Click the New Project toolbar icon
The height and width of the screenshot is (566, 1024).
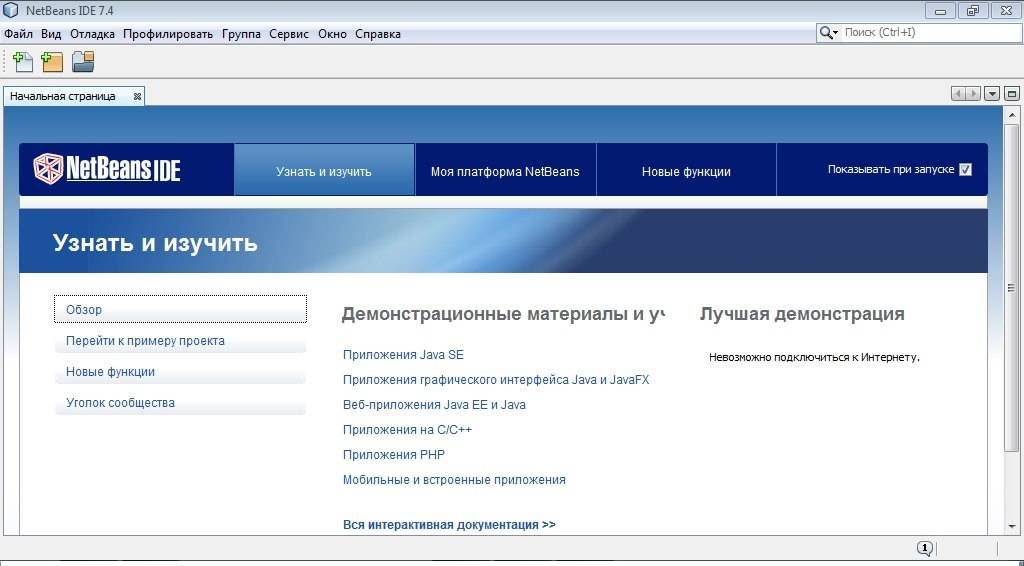[x=52, y=62]
